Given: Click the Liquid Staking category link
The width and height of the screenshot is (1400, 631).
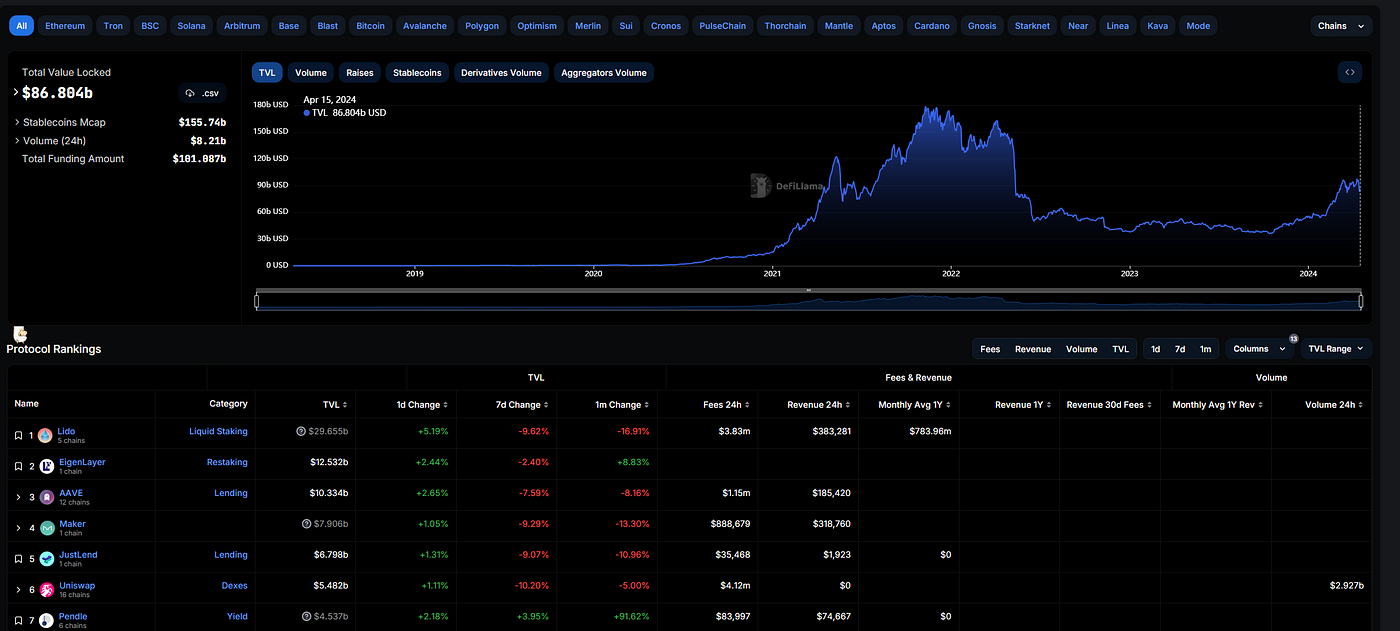Looking at the screenshot, I should click(x=218, y=432).
